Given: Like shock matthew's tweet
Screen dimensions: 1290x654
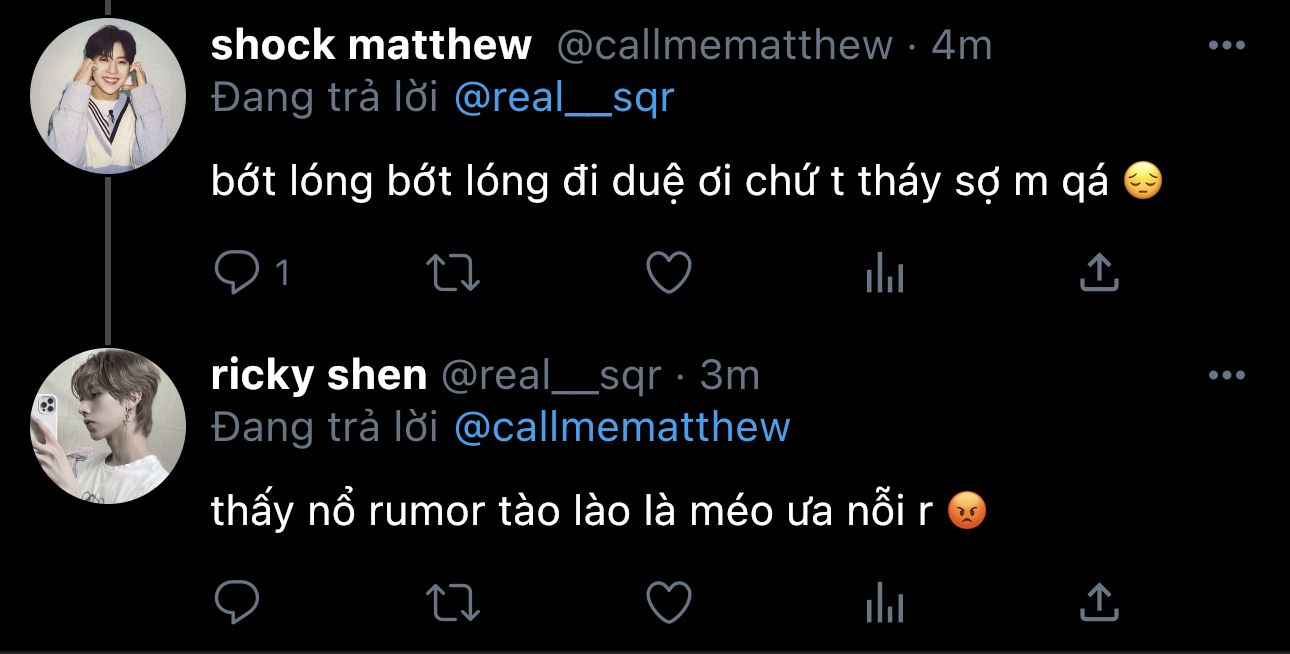Looking at the screenshot, I should [668, 272].
